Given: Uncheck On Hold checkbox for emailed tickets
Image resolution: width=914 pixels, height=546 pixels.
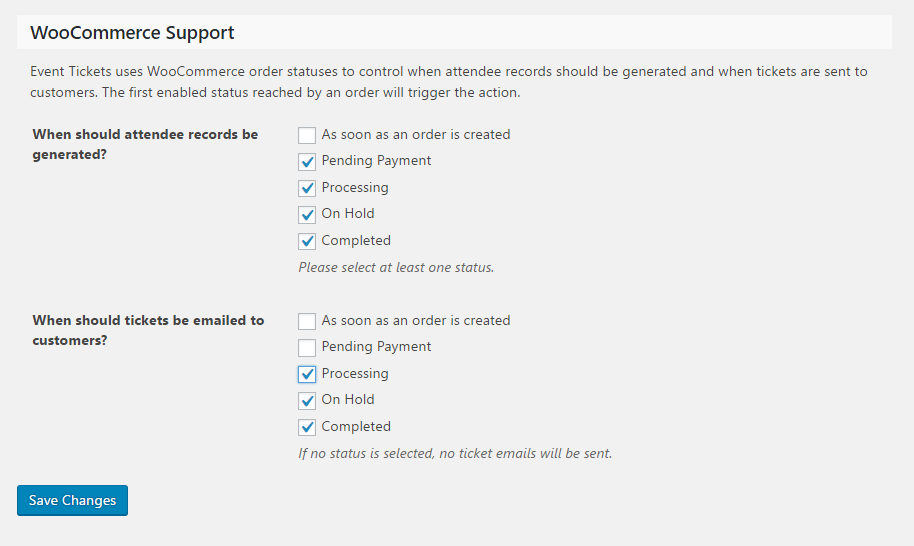Looking at the screenshot, I should 307,400.
